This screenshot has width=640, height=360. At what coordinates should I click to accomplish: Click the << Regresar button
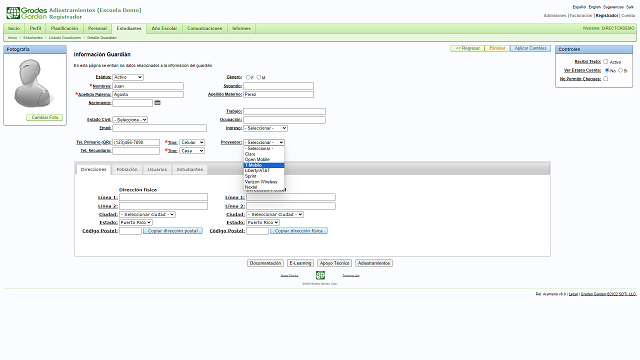click(x=467, y=49)
